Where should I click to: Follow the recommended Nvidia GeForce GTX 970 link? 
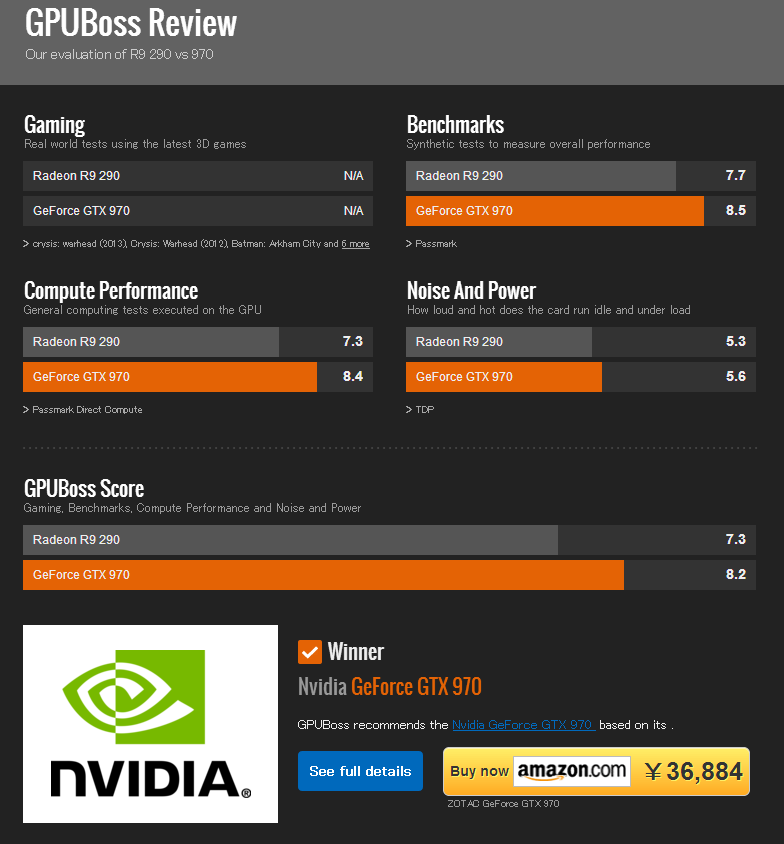click(523, 725)
